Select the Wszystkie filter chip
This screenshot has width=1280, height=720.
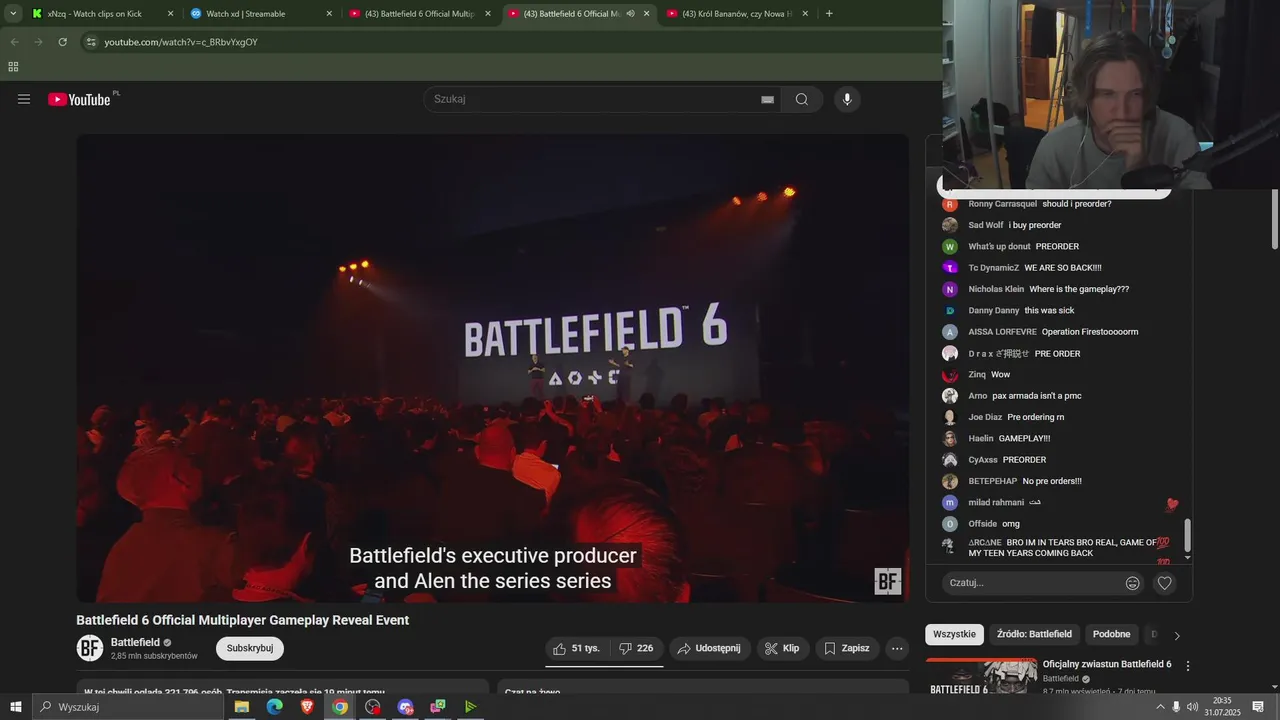[954, 634]
